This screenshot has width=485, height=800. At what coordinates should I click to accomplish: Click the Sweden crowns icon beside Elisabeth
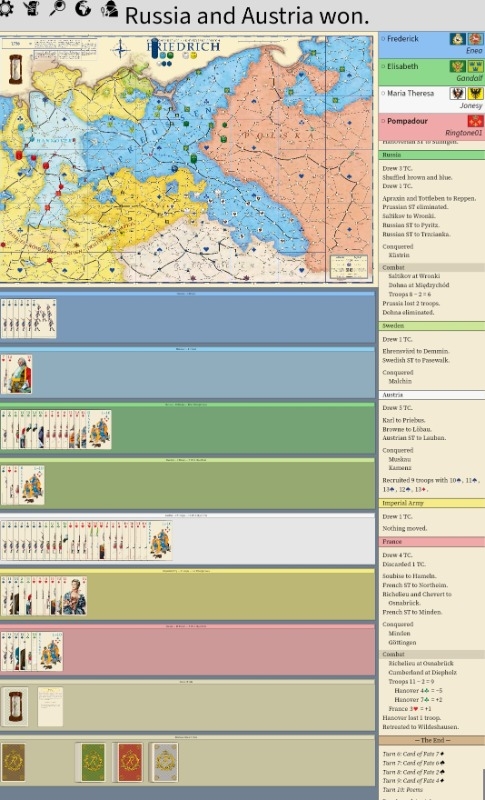tap(475, 66)
